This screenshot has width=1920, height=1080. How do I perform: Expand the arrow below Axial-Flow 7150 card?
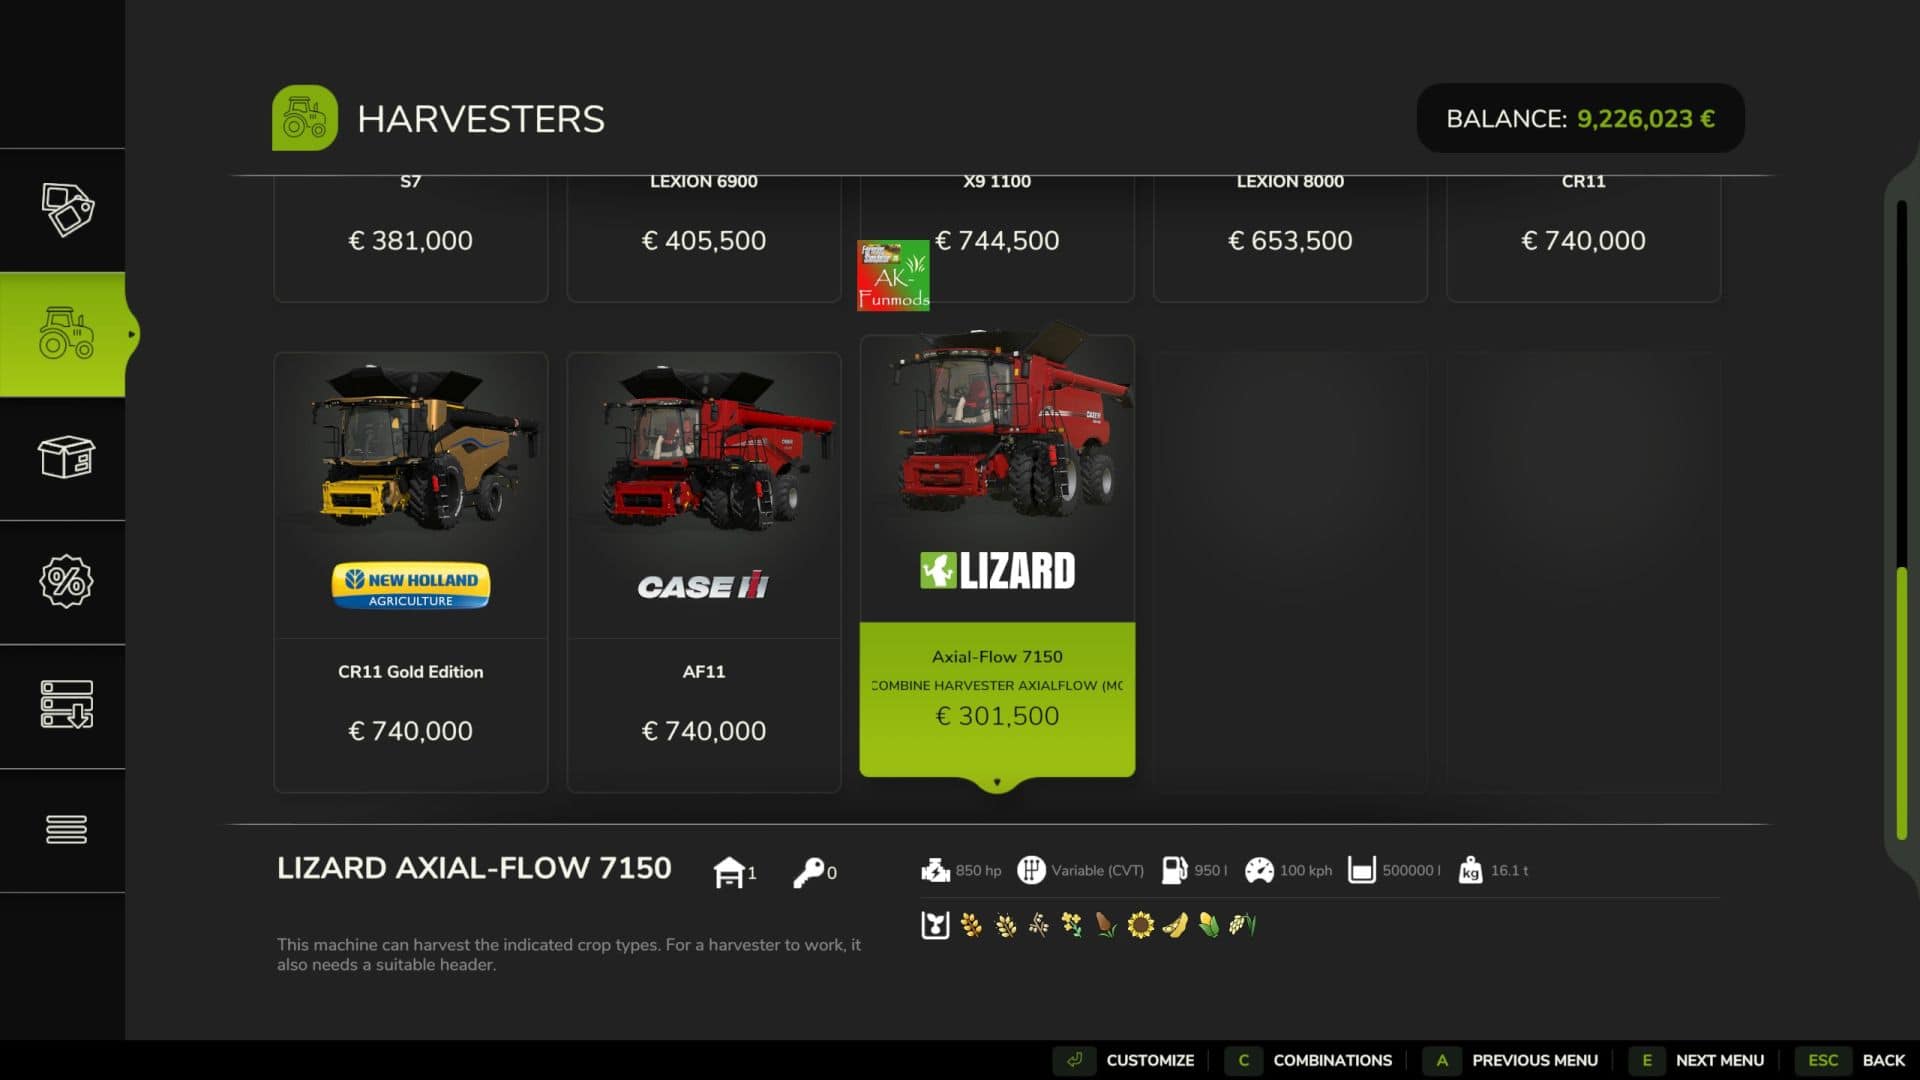tap(997, 782)
